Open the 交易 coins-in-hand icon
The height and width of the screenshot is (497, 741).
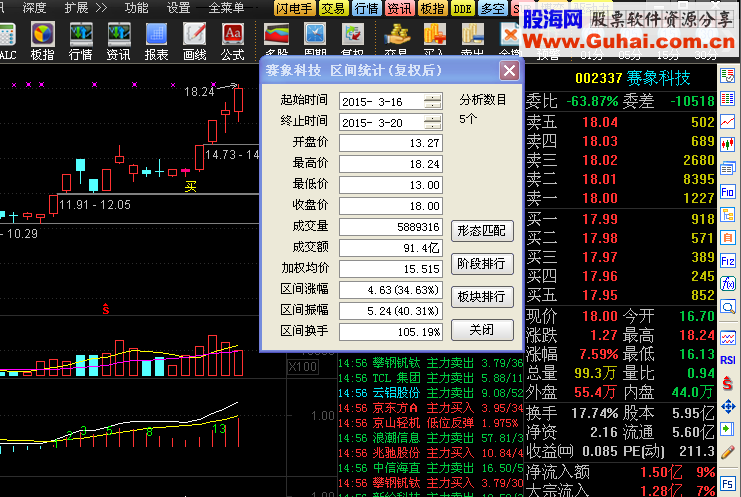pyautogui.click(x=396, y=39)
